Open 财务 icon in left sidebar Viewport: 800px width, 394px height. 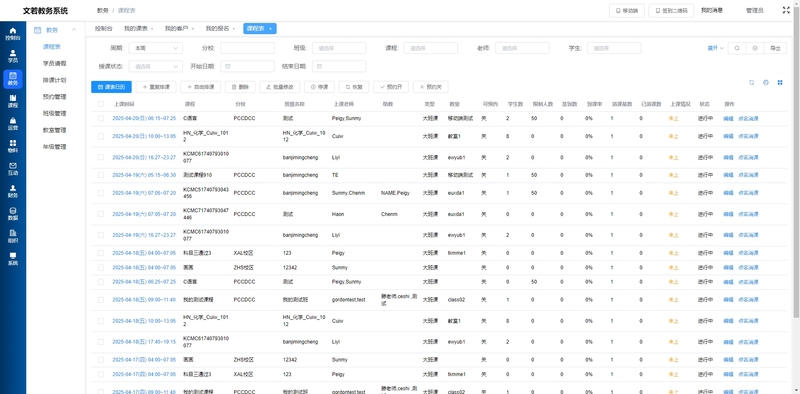pyautogui.click(x=13, y=191)
